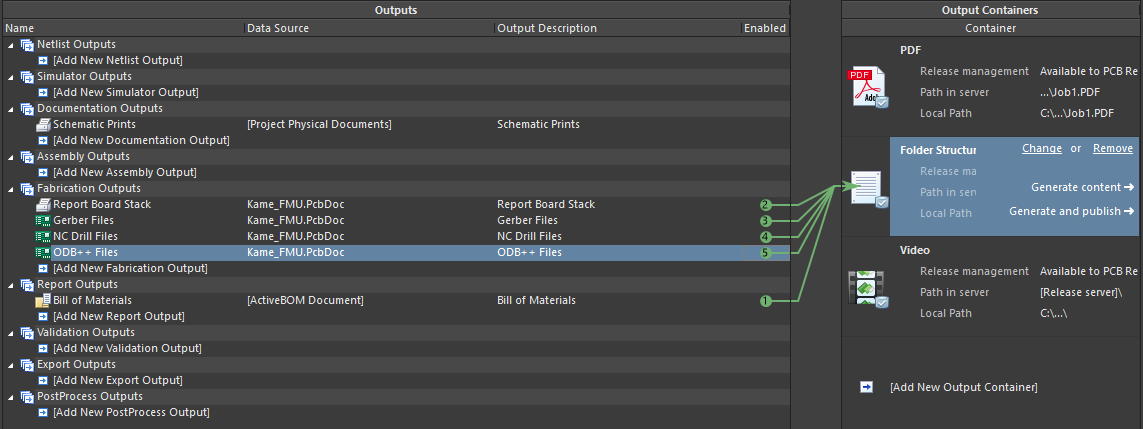
Task: Click the Report Board Stack printer icon
Action: (43, 205)
